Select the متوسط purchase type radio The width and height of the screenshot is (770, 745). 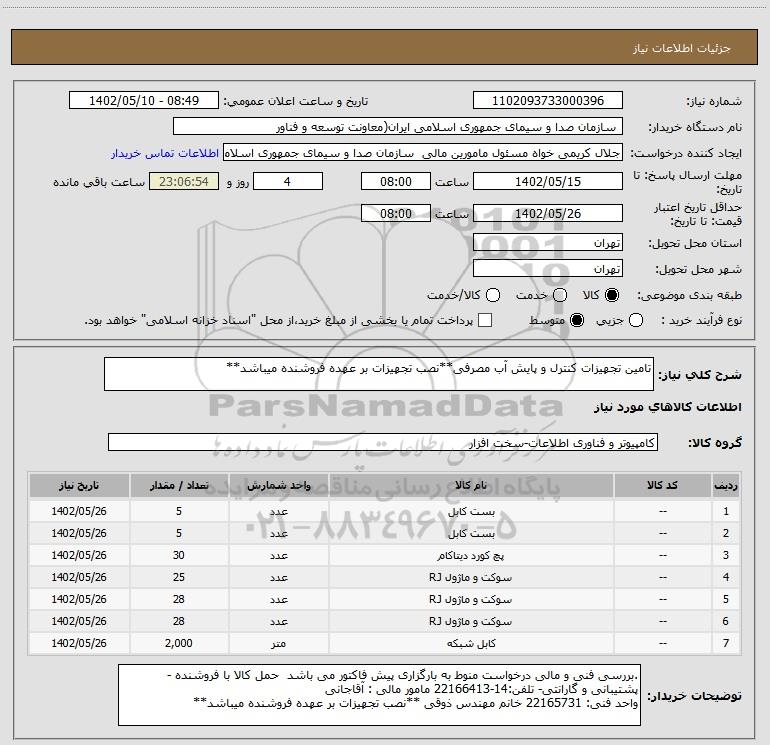(x=577, y=321)
